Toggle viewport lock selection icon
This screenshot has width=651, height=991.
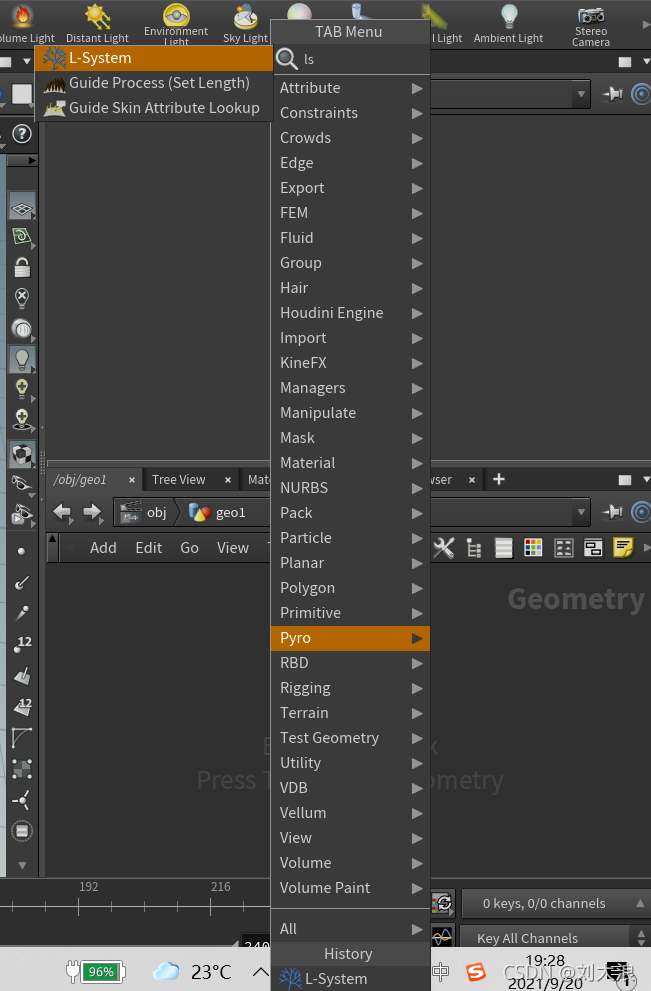tap(22, 267)
